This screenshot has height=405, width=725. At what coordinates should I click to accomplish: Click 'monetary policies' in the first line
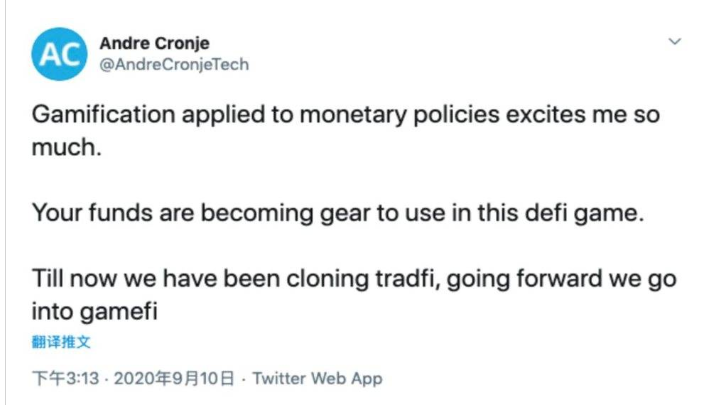coord(399,115)
